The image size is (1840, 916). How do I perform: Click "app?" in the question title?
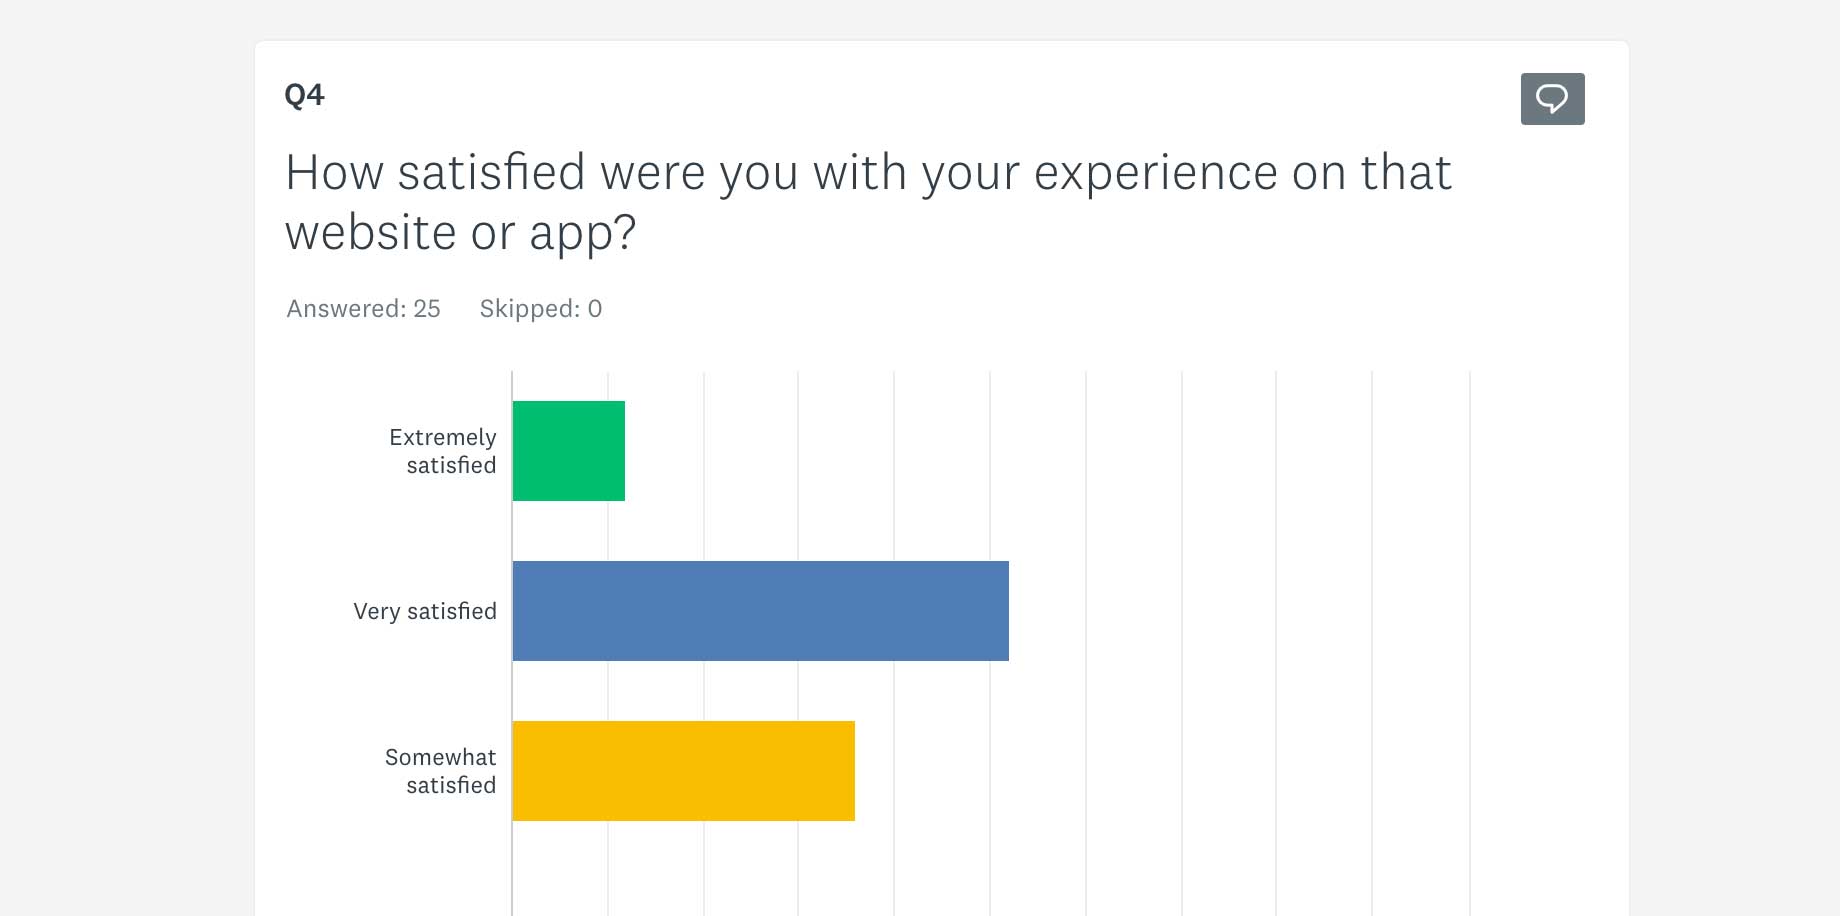[582, 233]
